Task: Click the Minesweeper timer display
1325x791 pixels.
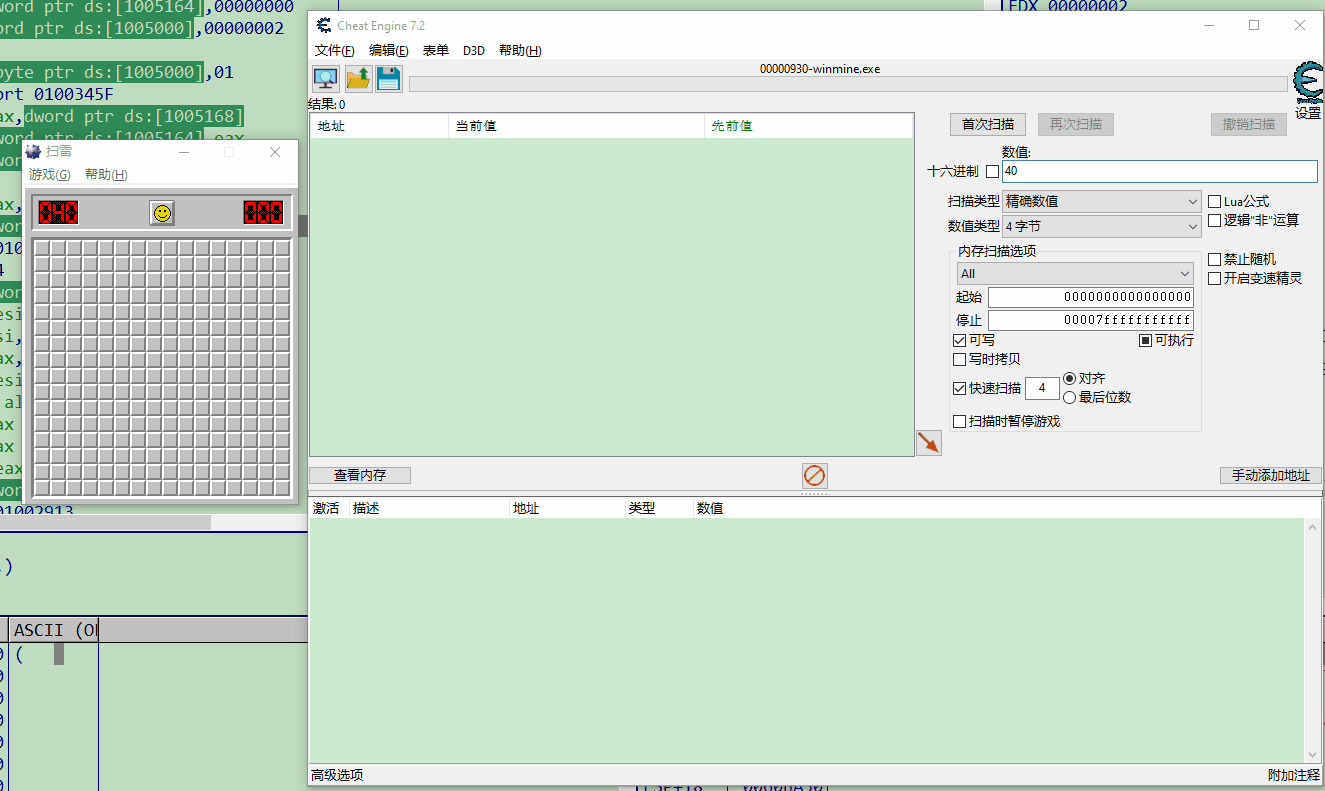Action: pyautogui.click(x=263, y=212)
